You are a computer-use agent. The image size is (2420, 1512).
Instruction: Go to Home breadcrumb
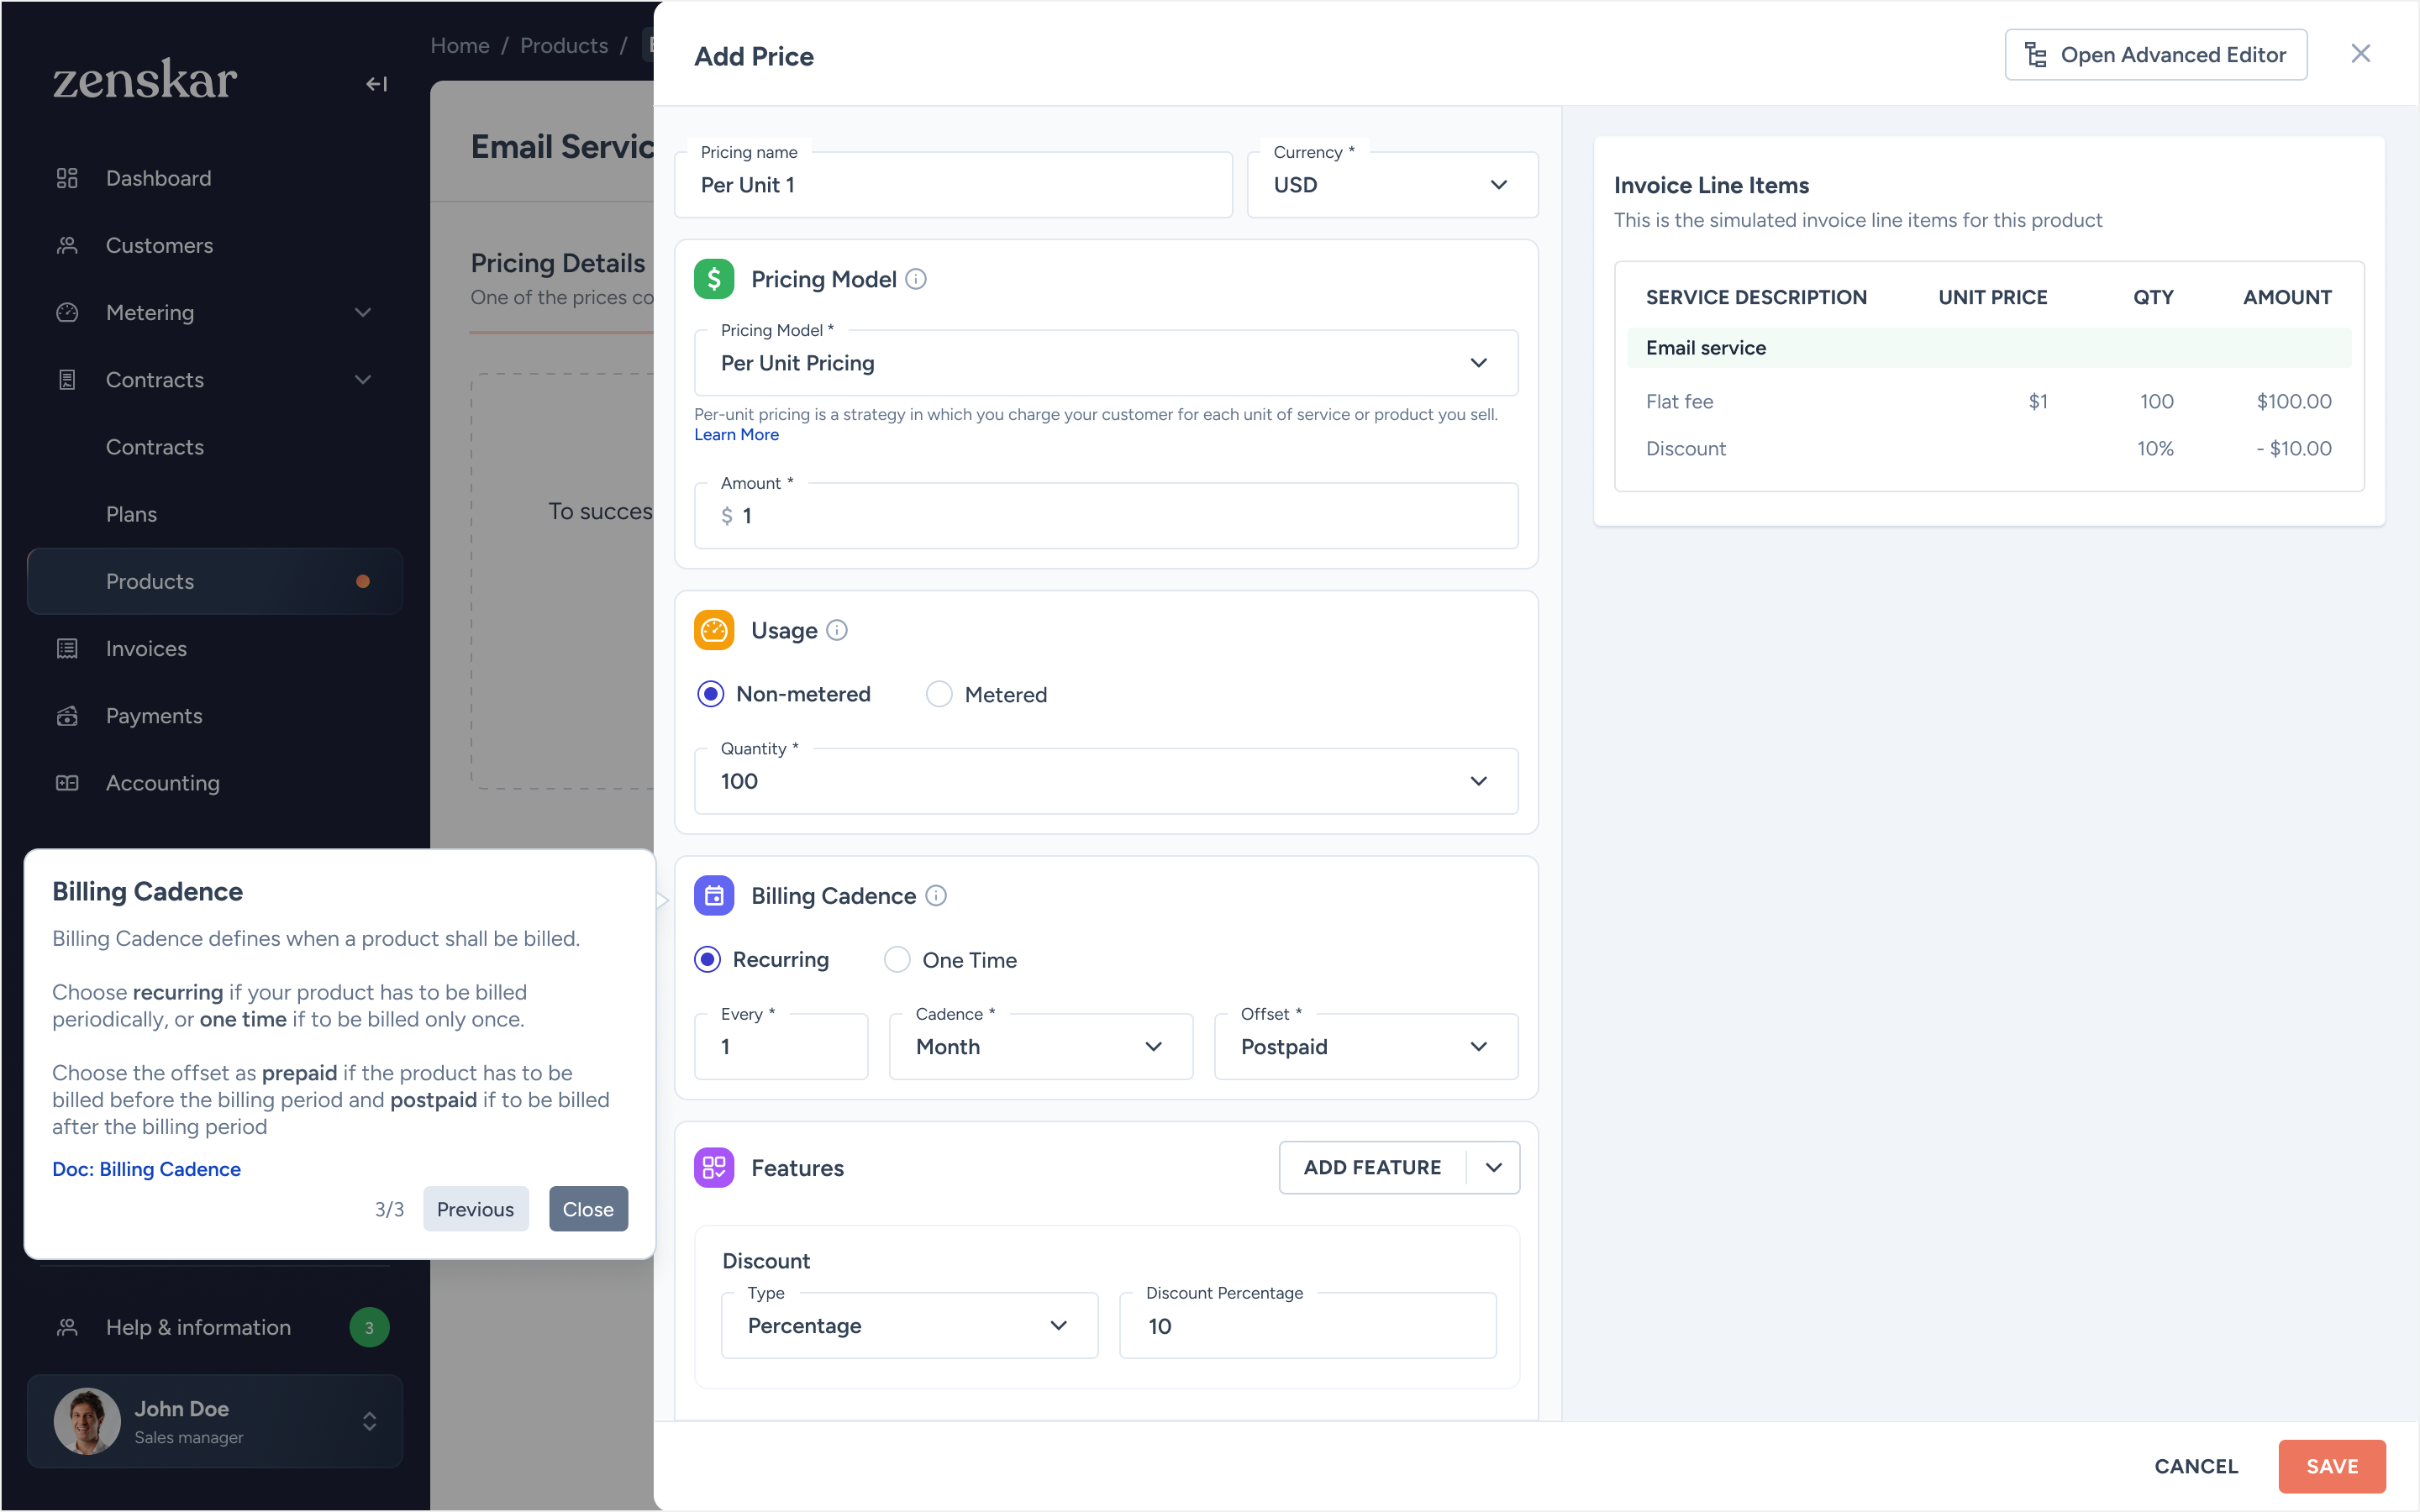point(460,45)
